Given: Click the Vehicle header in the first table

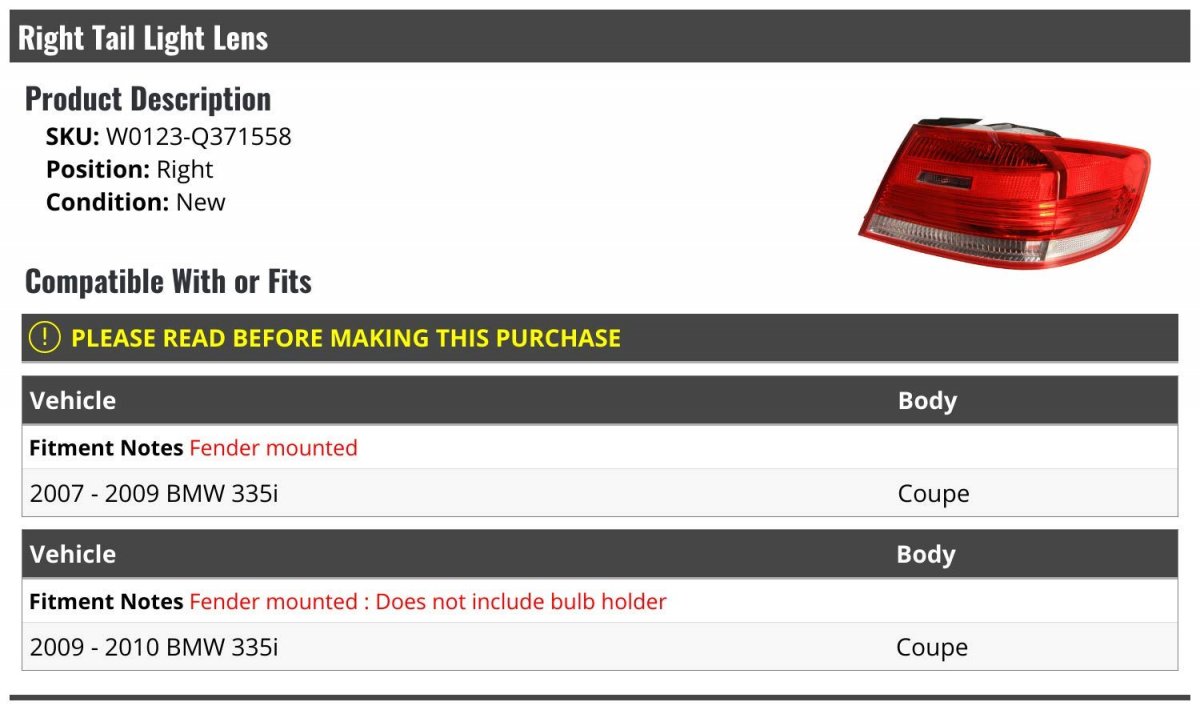Looking at the screenshot, I should pos(73,401).
